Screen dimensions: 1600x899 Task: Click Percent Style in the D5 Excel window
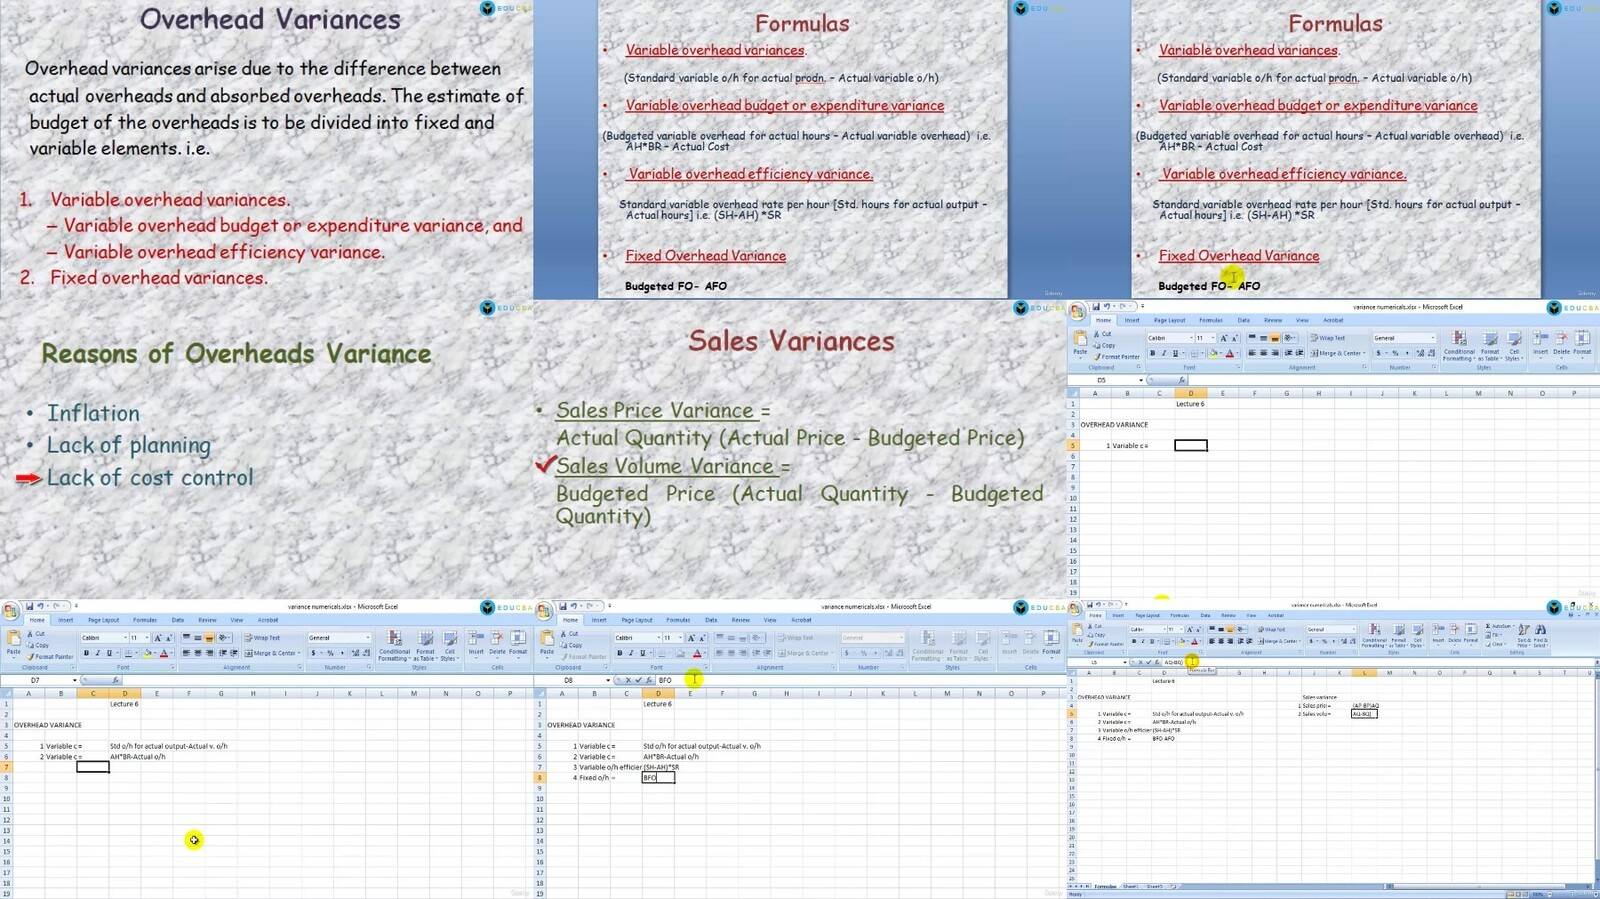[x=1395, y=353]
